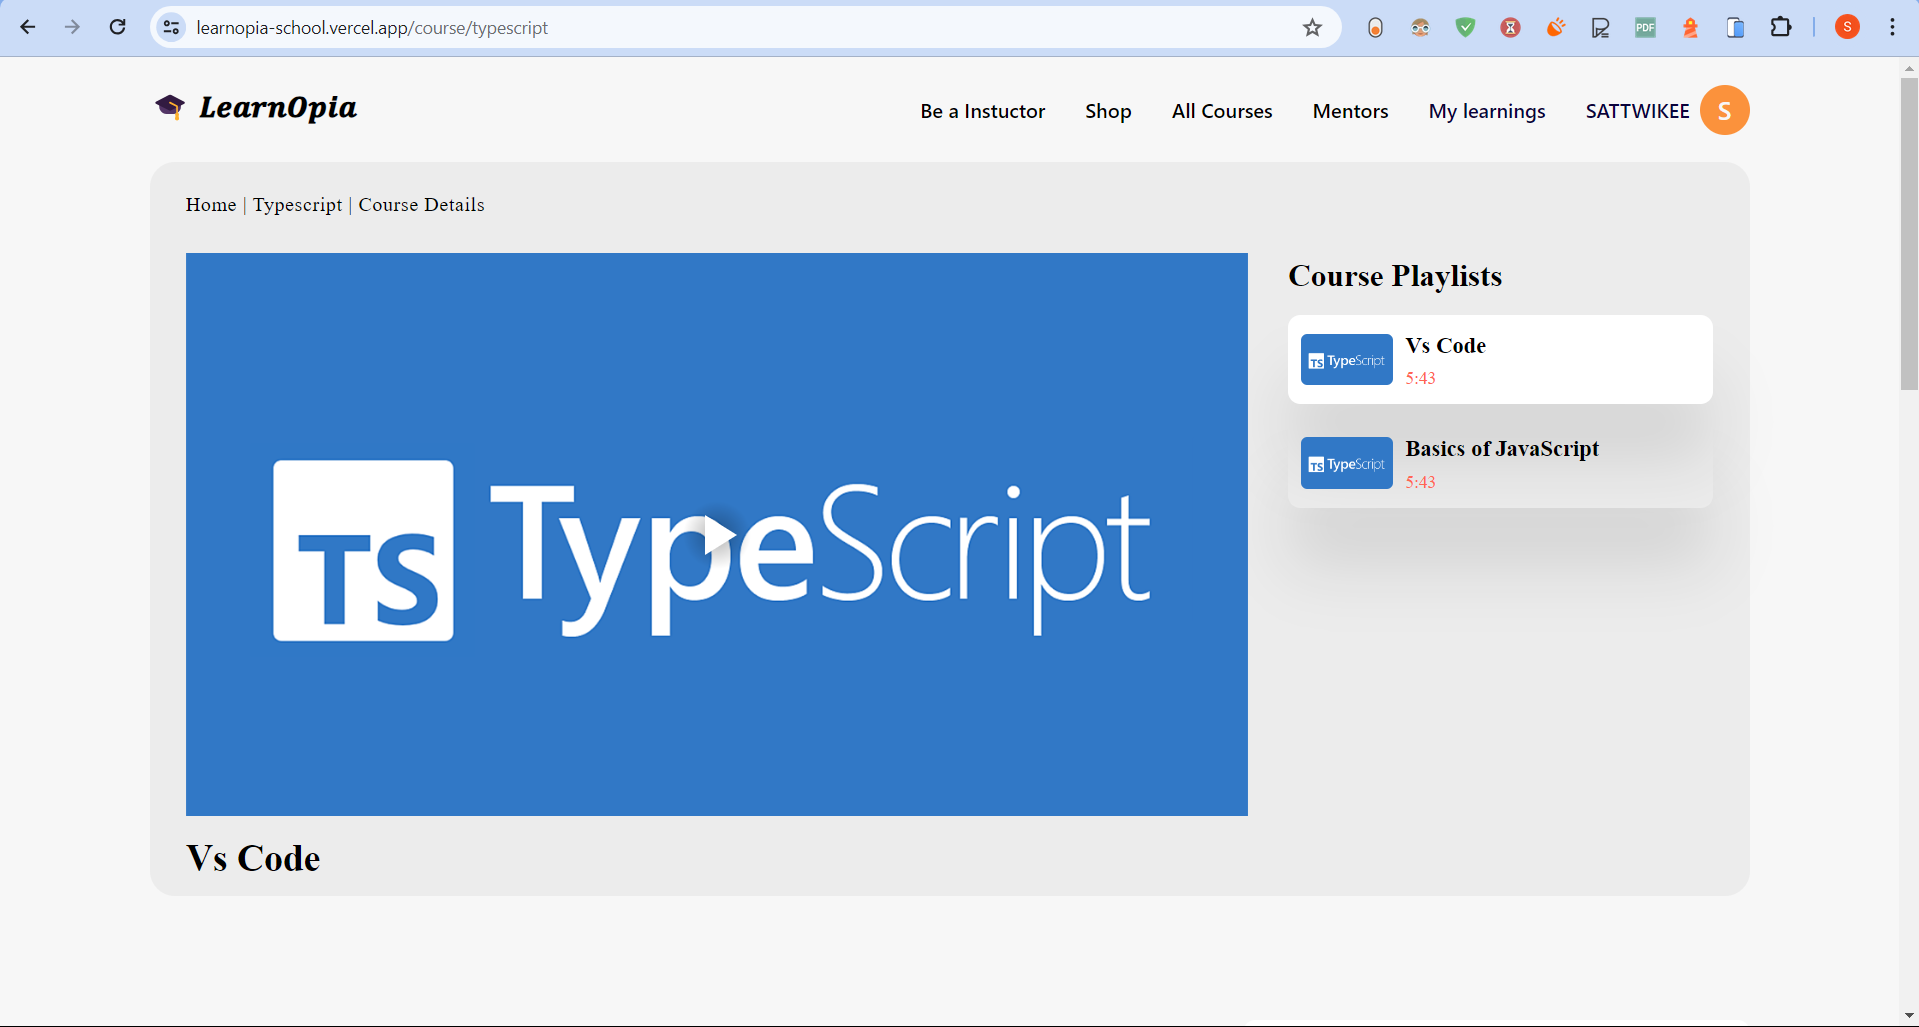
Task: Click the 5:43 duration under Vs Code
Action: [x=1420, y=378]
